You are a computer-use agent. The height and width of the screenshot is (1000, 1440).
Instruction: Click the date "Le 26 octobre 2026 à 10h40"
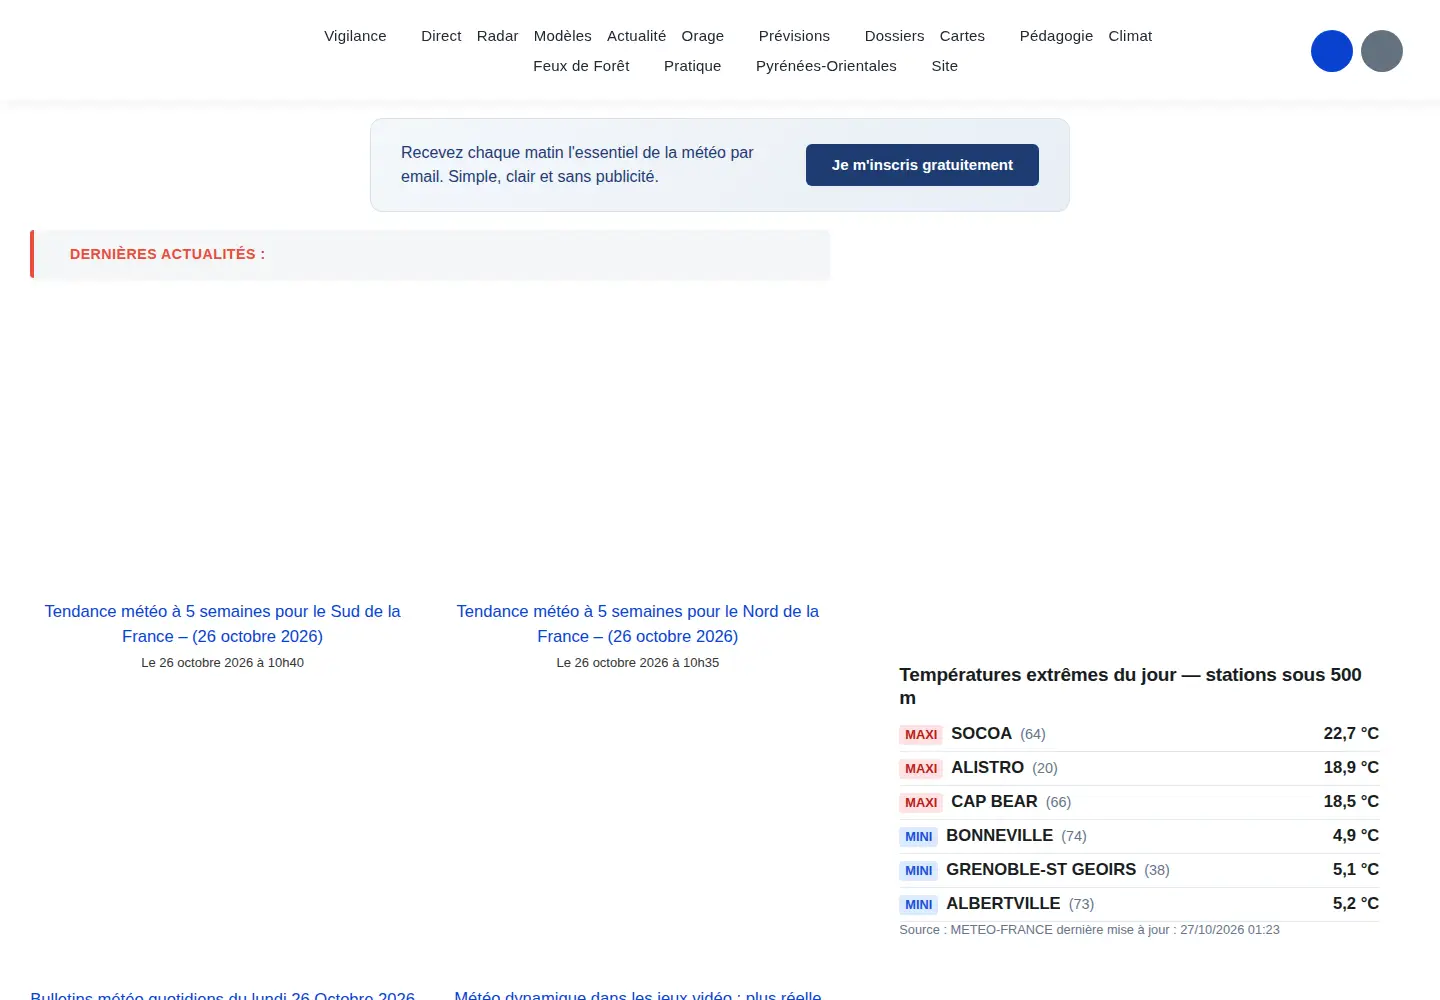222,662
